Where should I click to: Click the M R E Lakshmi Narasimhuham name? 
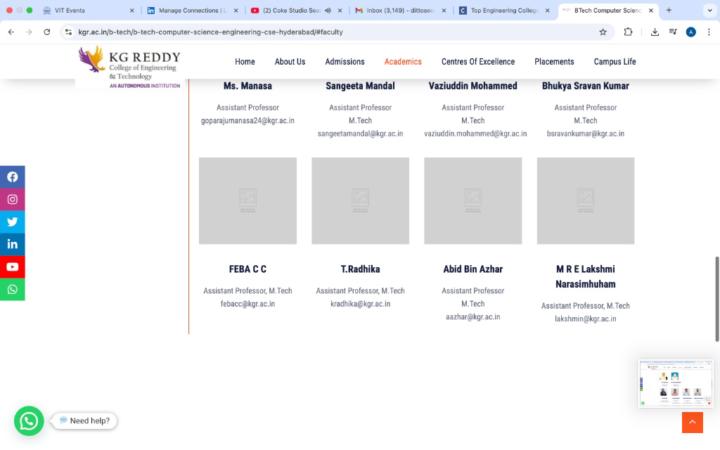[x=585, y=276]
